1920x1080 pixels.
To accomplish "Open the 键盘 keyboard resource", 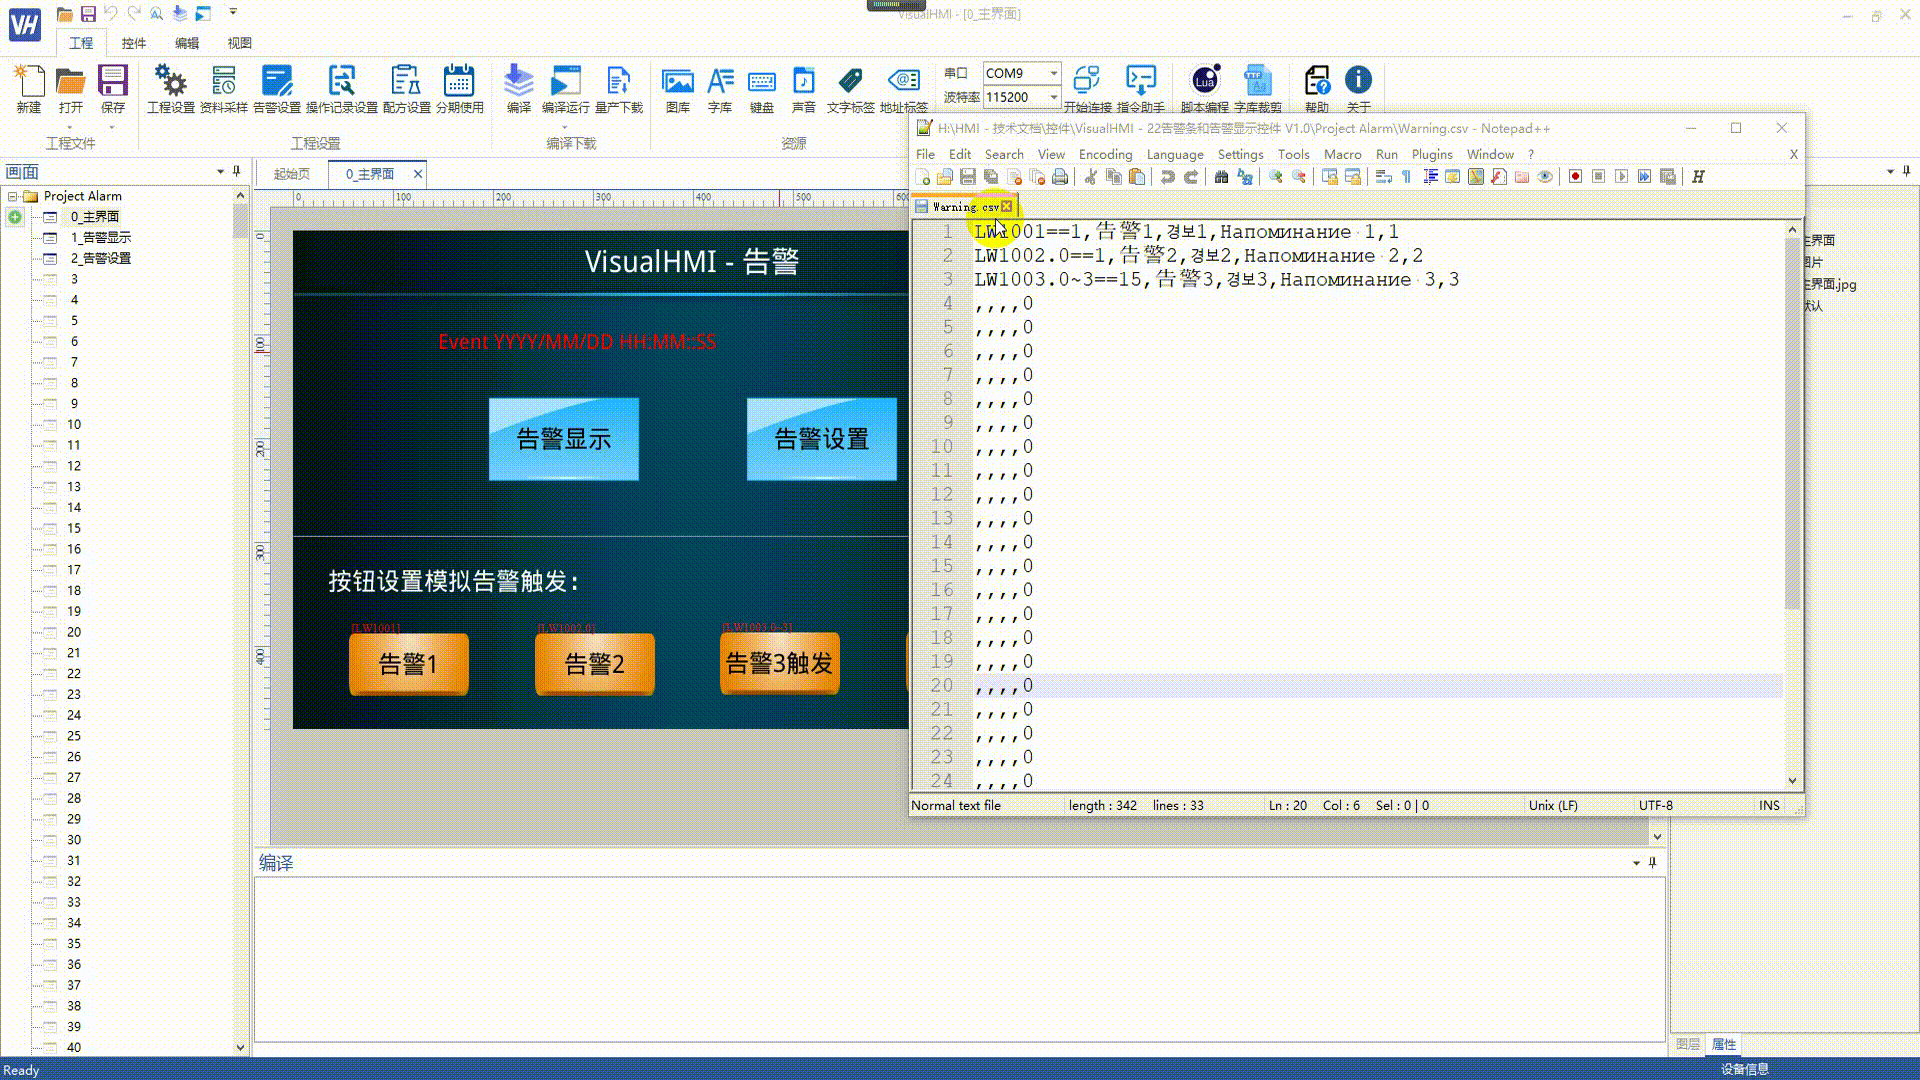I will pos(761,82).
